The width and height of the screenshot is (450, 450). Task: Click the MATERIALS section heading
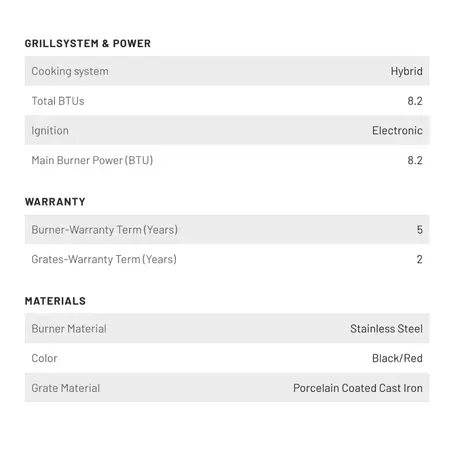point(55,301)
